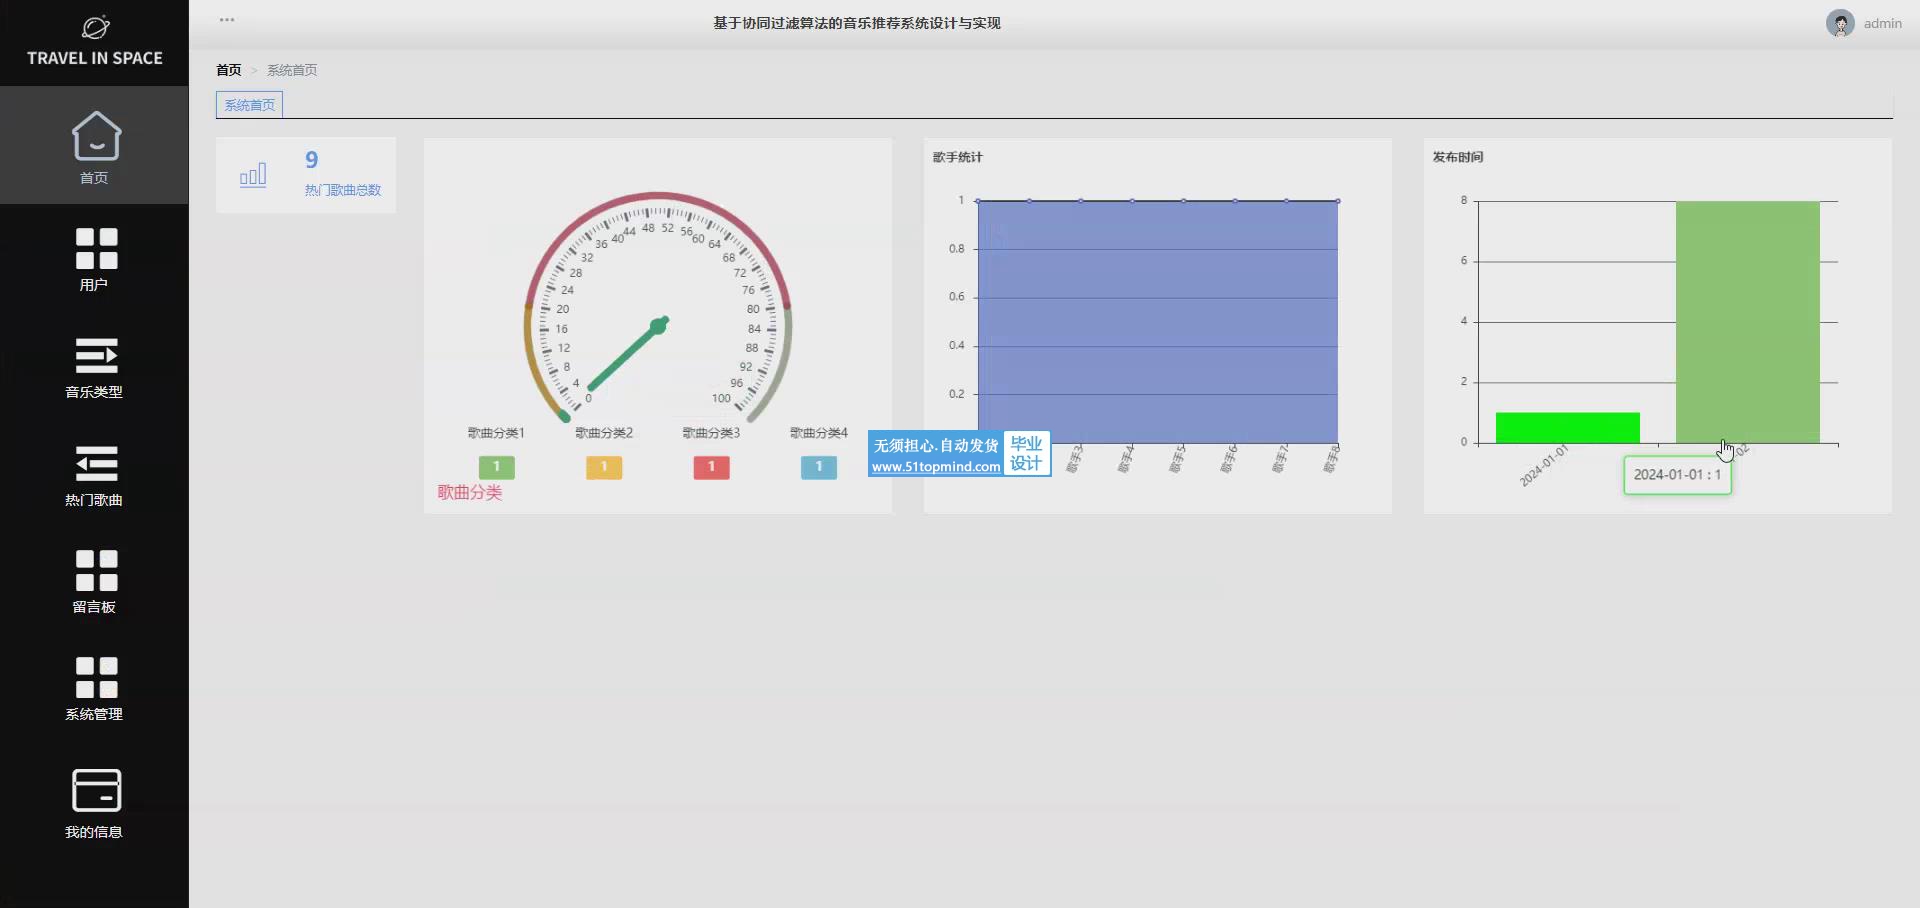This screenshot has width=1920, height=908.
Task: Click the 发布时间 chart title
Action: pyautogui.click(x=1458, y=157)
